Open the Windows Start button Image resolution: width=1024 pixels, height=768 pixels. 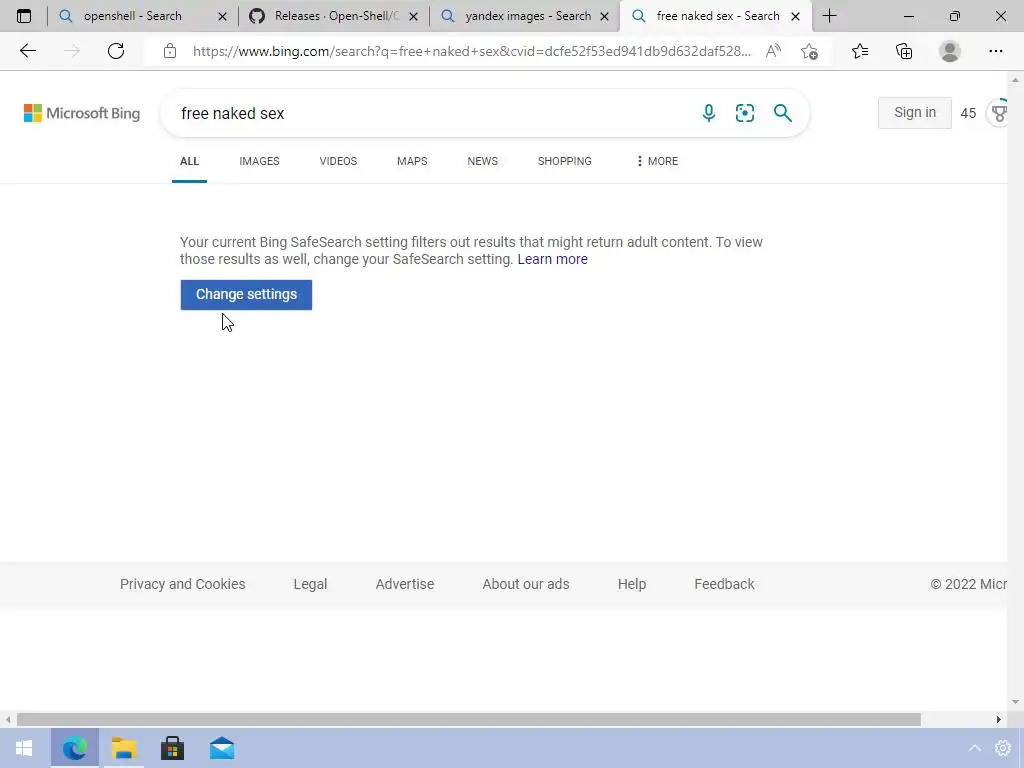pyautogui.click(x=24, y=748)
